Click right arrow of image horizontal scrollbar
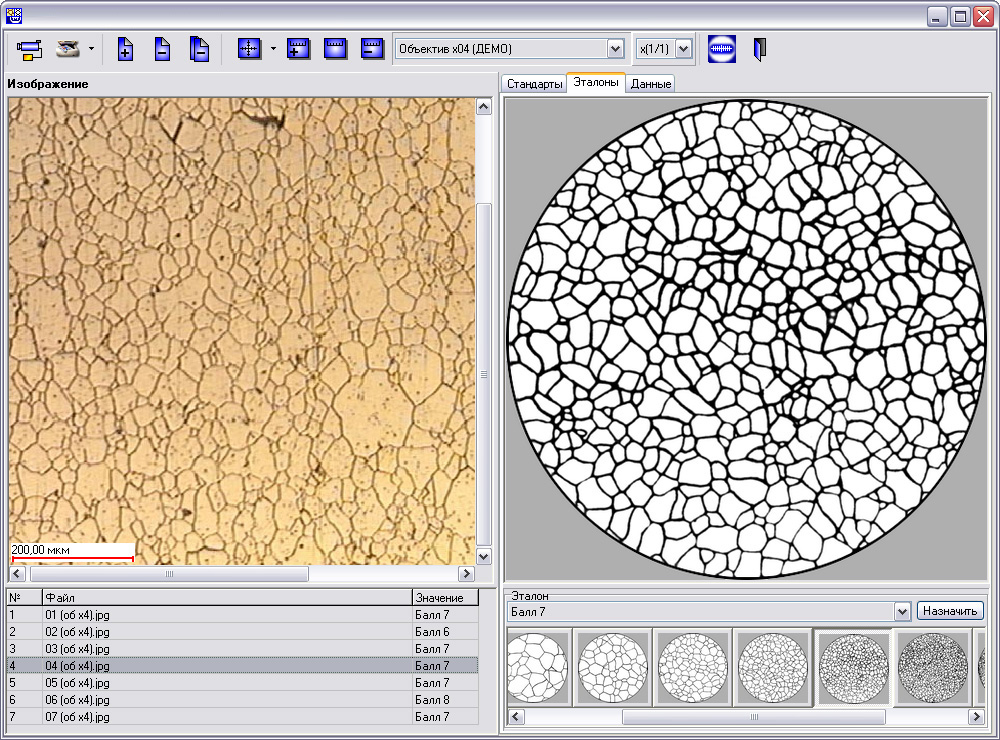 coord(466,574)
